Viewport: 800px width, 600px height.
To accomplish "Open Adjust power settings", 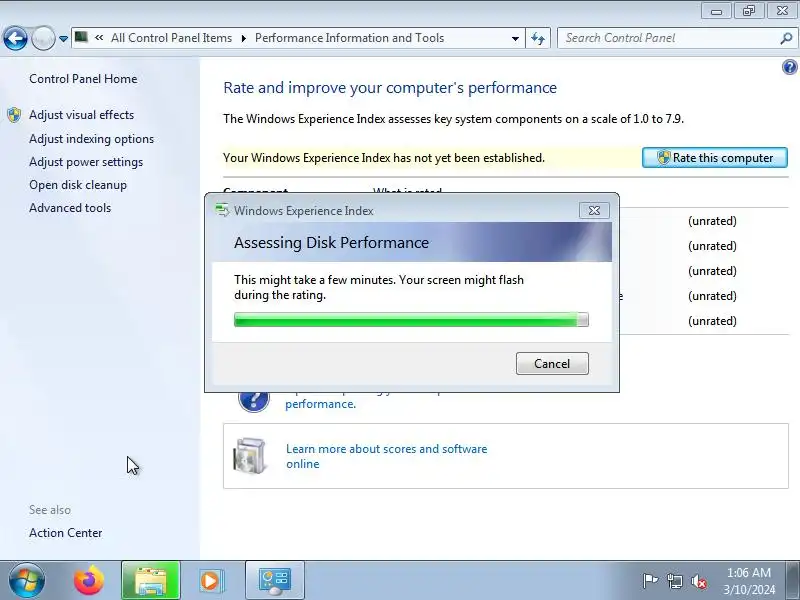I will tap(86, 162).
